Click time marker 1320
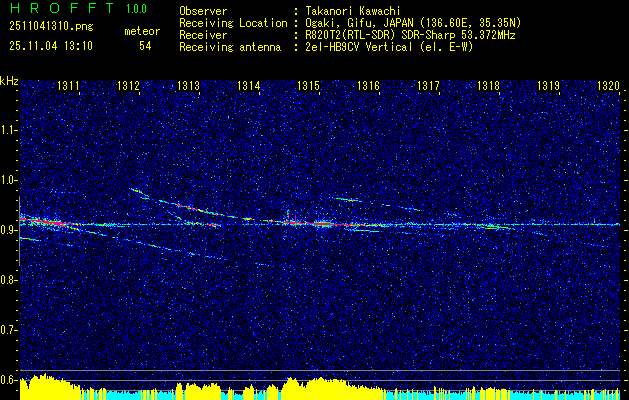Viewport: 629px width, 400px height. [x=609, y=85]
